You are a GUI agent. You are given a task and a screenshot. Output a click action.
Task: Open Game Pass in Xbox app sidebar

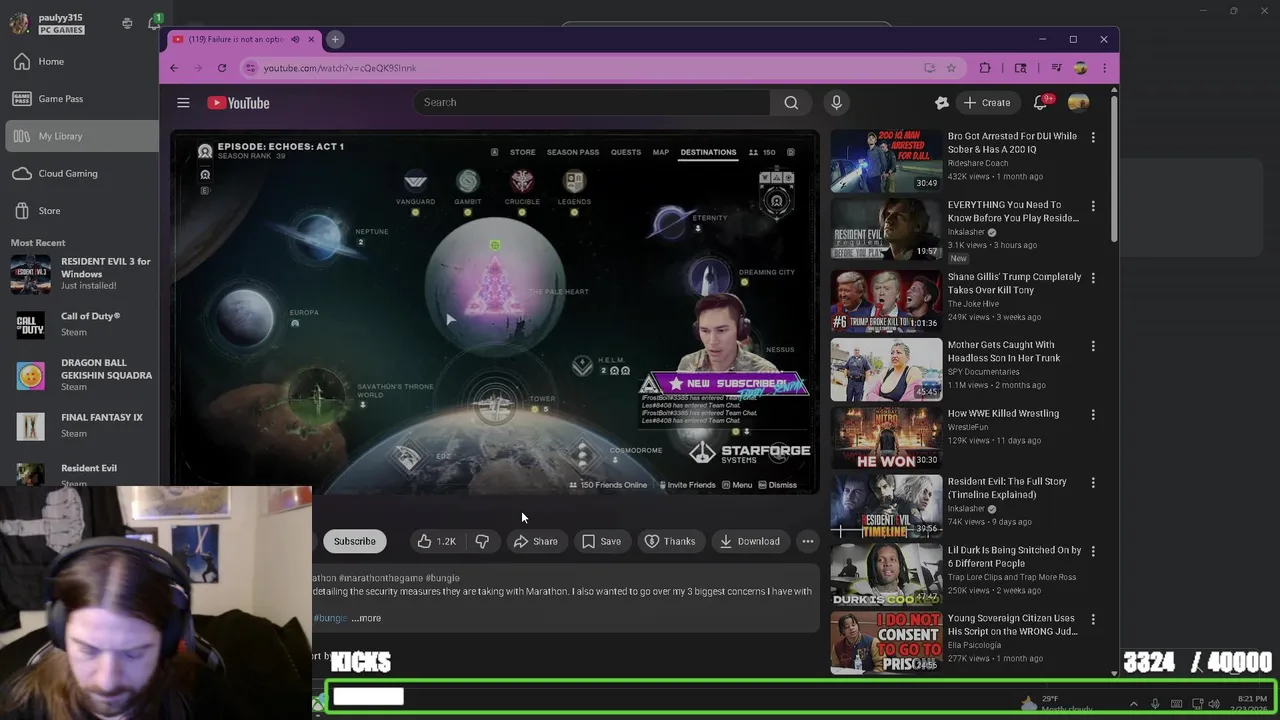coord(80,98)
